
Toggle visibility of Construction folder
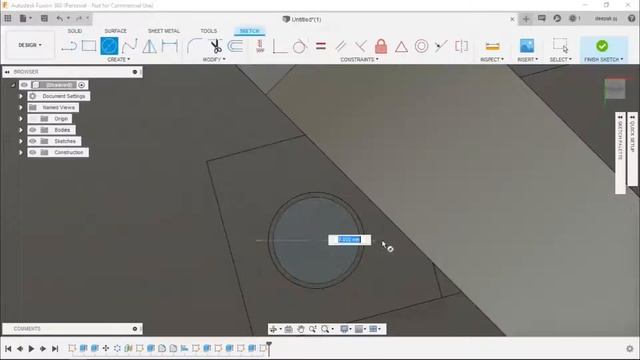pos(33,152)
